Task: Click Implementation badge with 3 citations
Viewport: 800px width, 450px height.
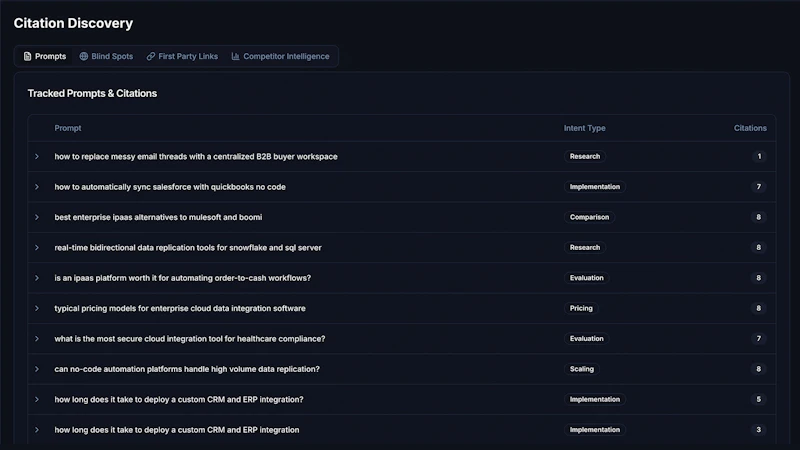Action: pyautogui.click(x=595, y=430)
